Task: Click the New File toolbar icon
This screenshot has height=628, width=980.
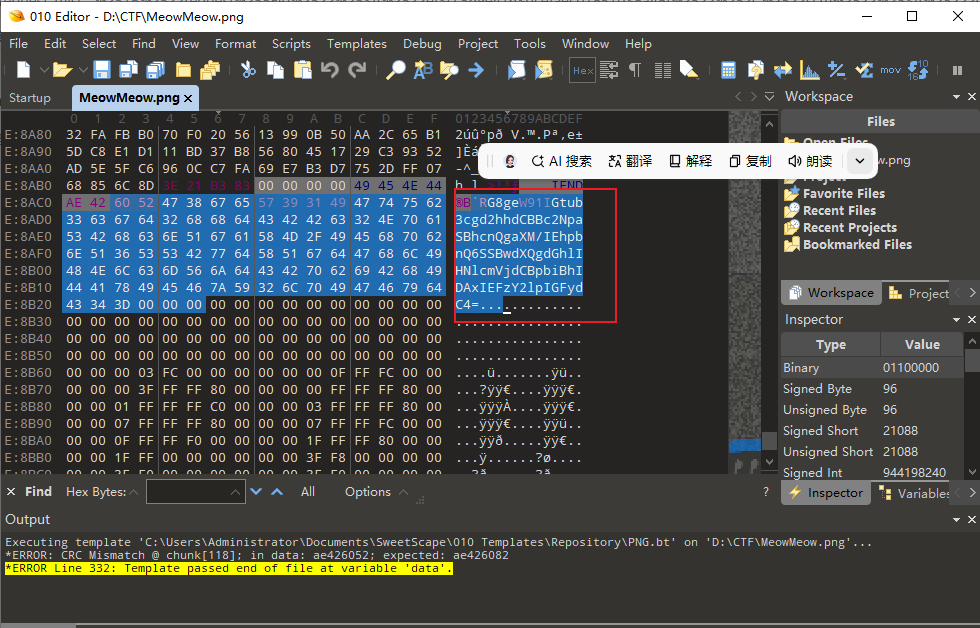Action: tap(23, 70)
